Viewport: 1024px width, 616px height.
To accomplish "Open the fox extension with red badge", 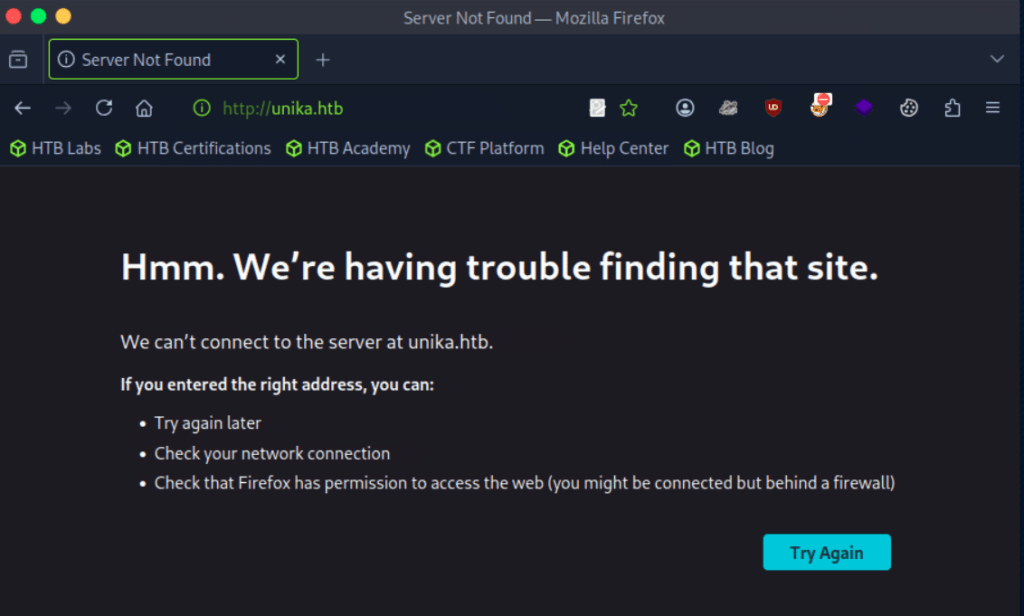I will coord(820,106).
